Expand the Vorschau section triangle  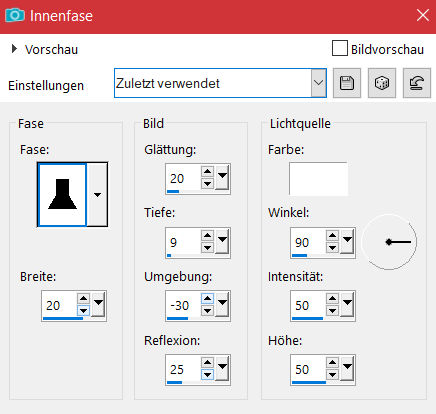point(14,49)
